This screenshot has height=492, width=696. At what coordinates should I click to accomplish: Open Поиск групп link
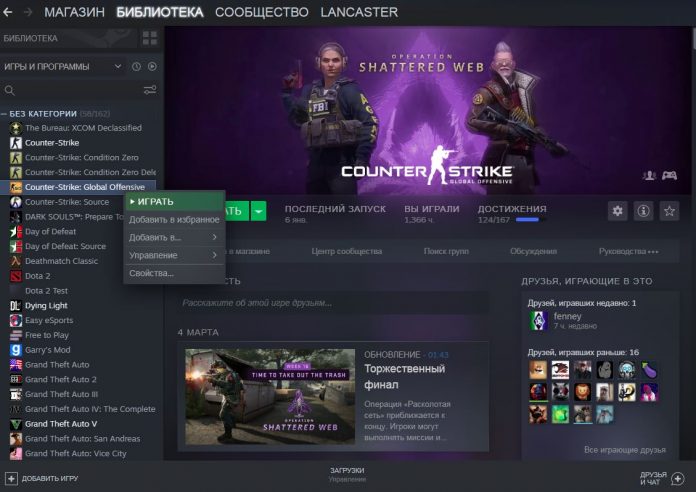[x=446, y=251]
